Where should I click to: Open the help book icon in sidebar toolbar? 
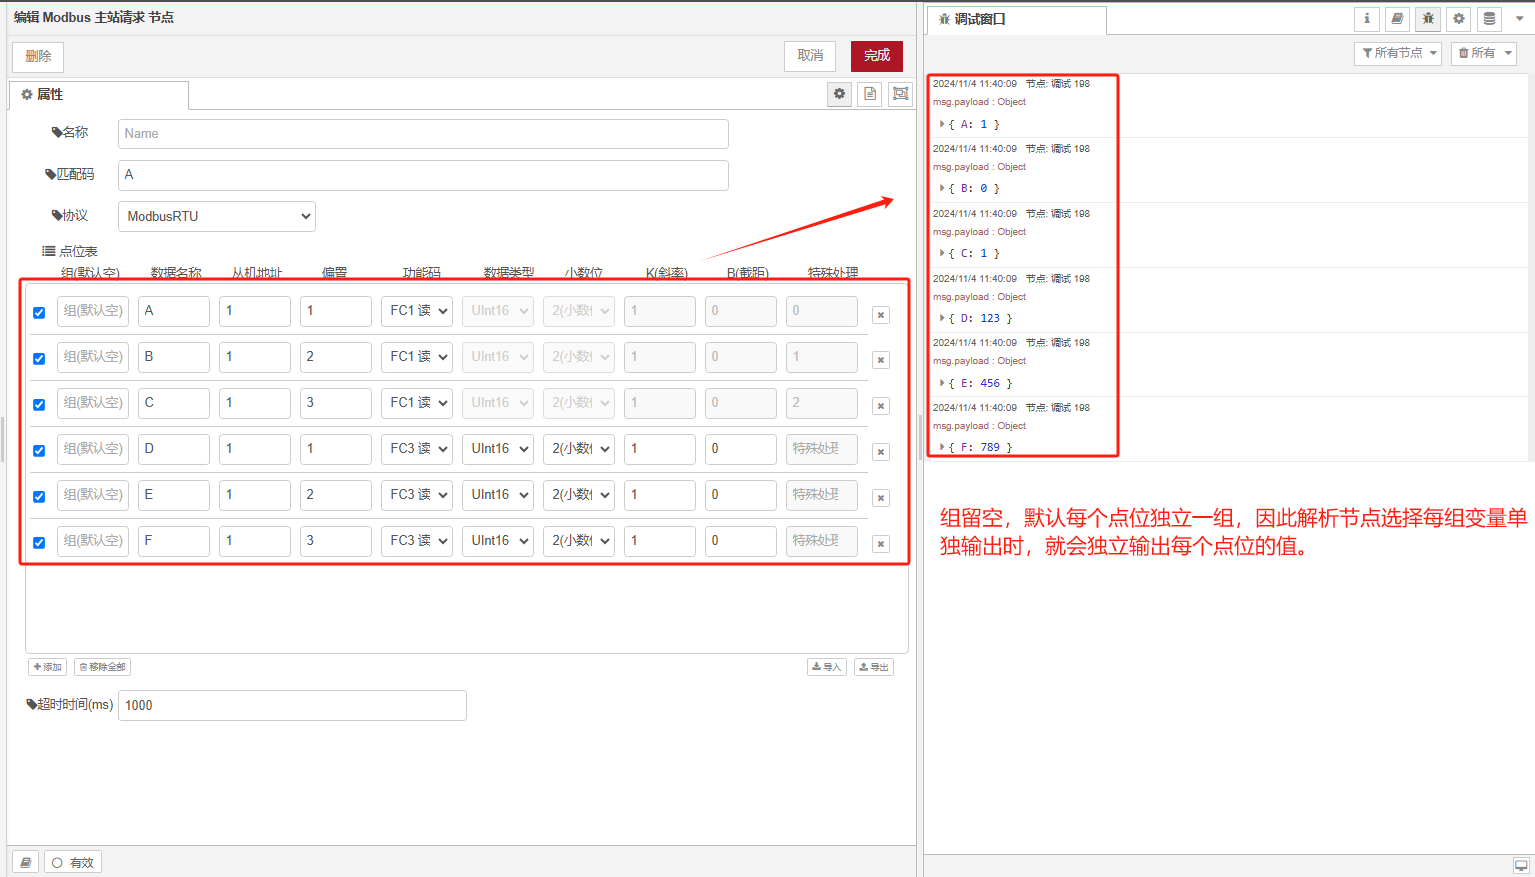(x=1397, y=19)
